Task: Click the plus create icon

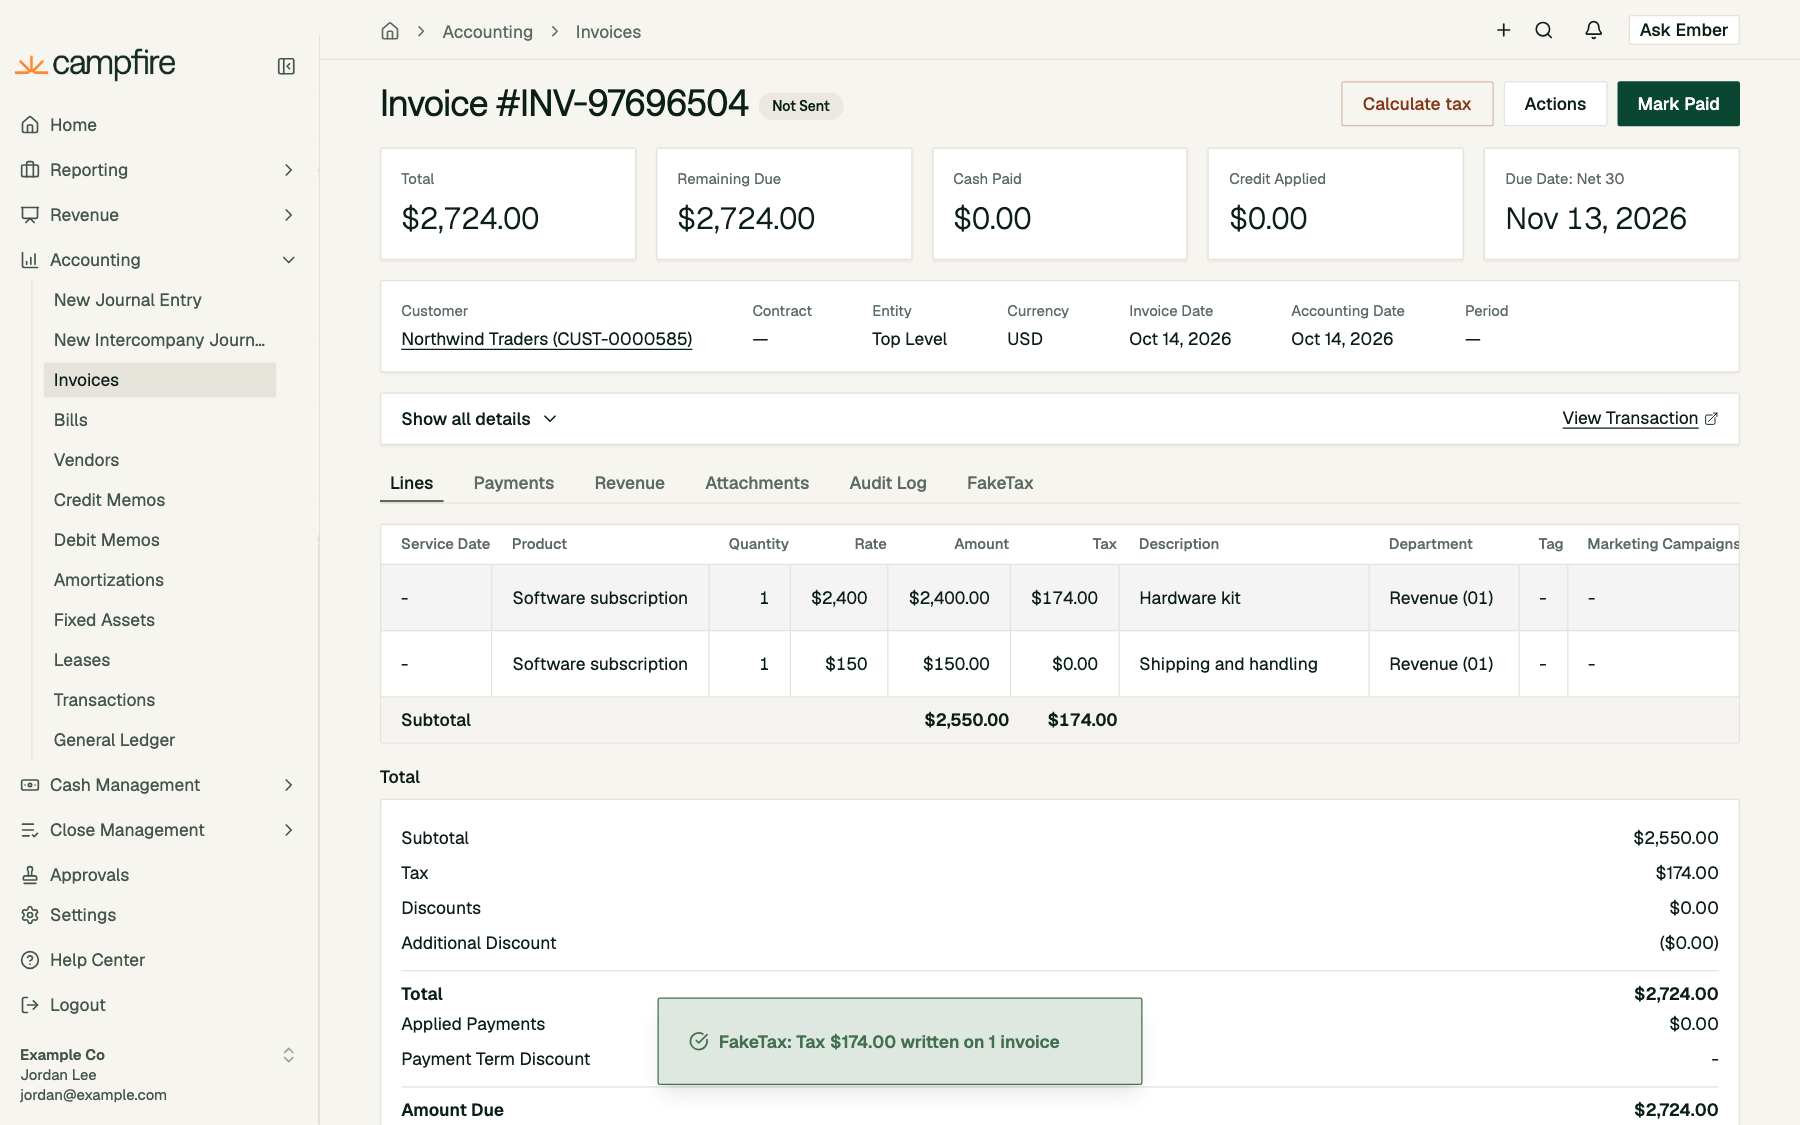Action: click(1503, 30)
